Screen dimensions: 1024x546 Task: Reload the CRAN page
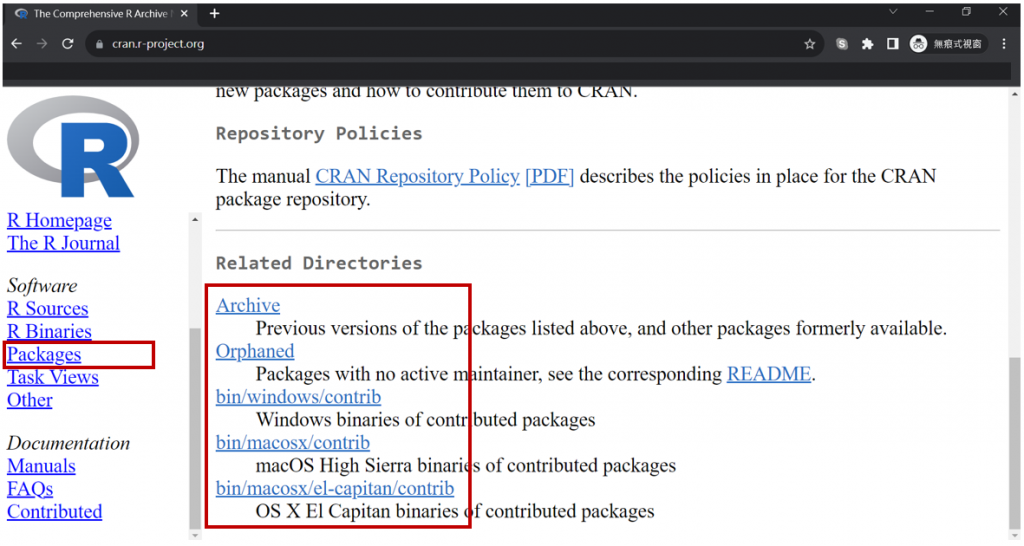tap(68, 44)
